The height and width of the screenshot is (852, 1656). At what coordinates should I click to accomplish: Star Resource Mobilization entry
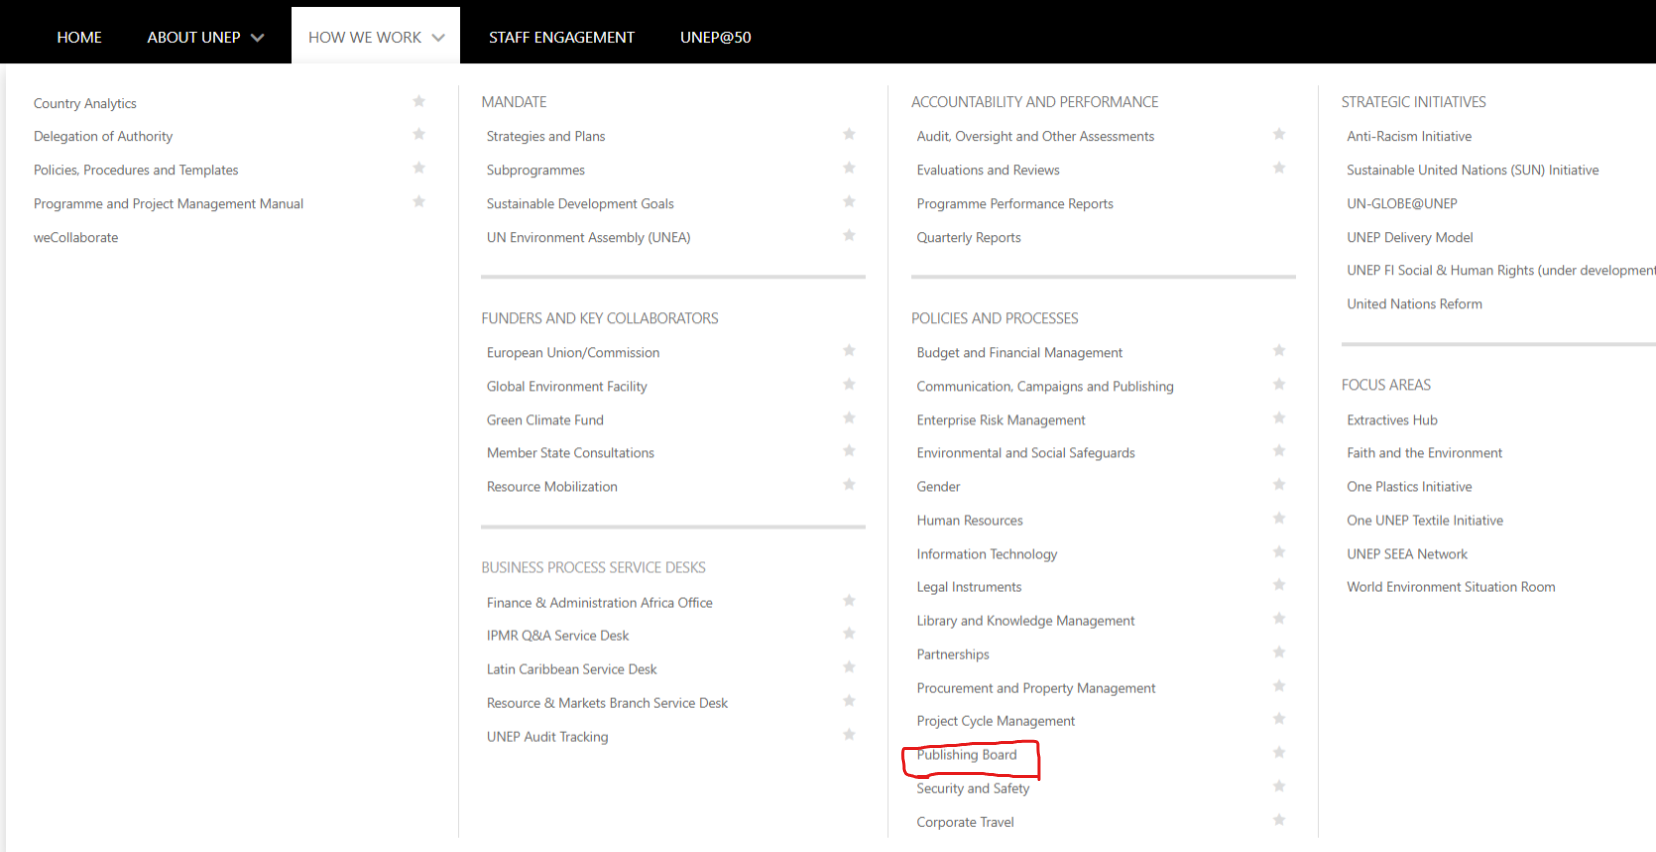(x=849, y=484)
